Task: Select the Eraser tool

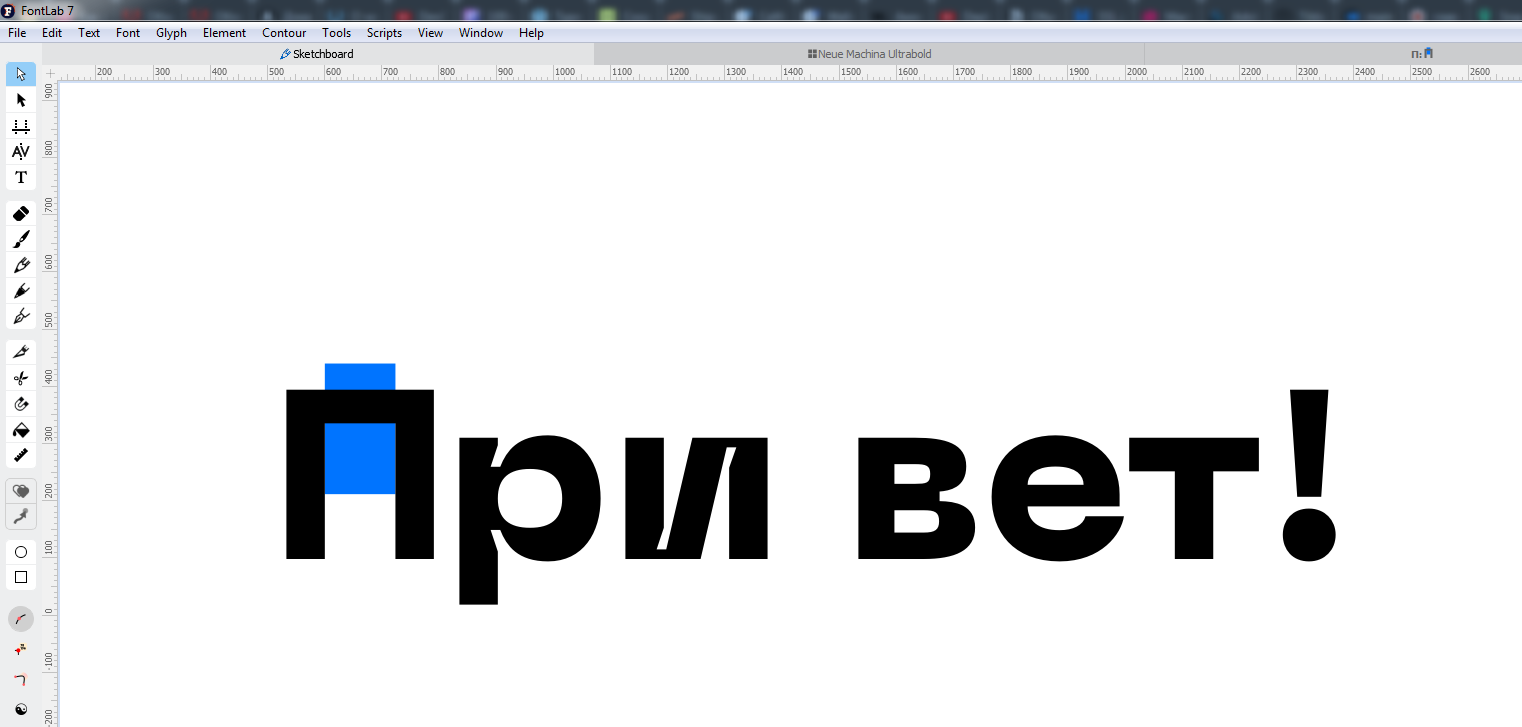Action: click(x=21, y=213)
